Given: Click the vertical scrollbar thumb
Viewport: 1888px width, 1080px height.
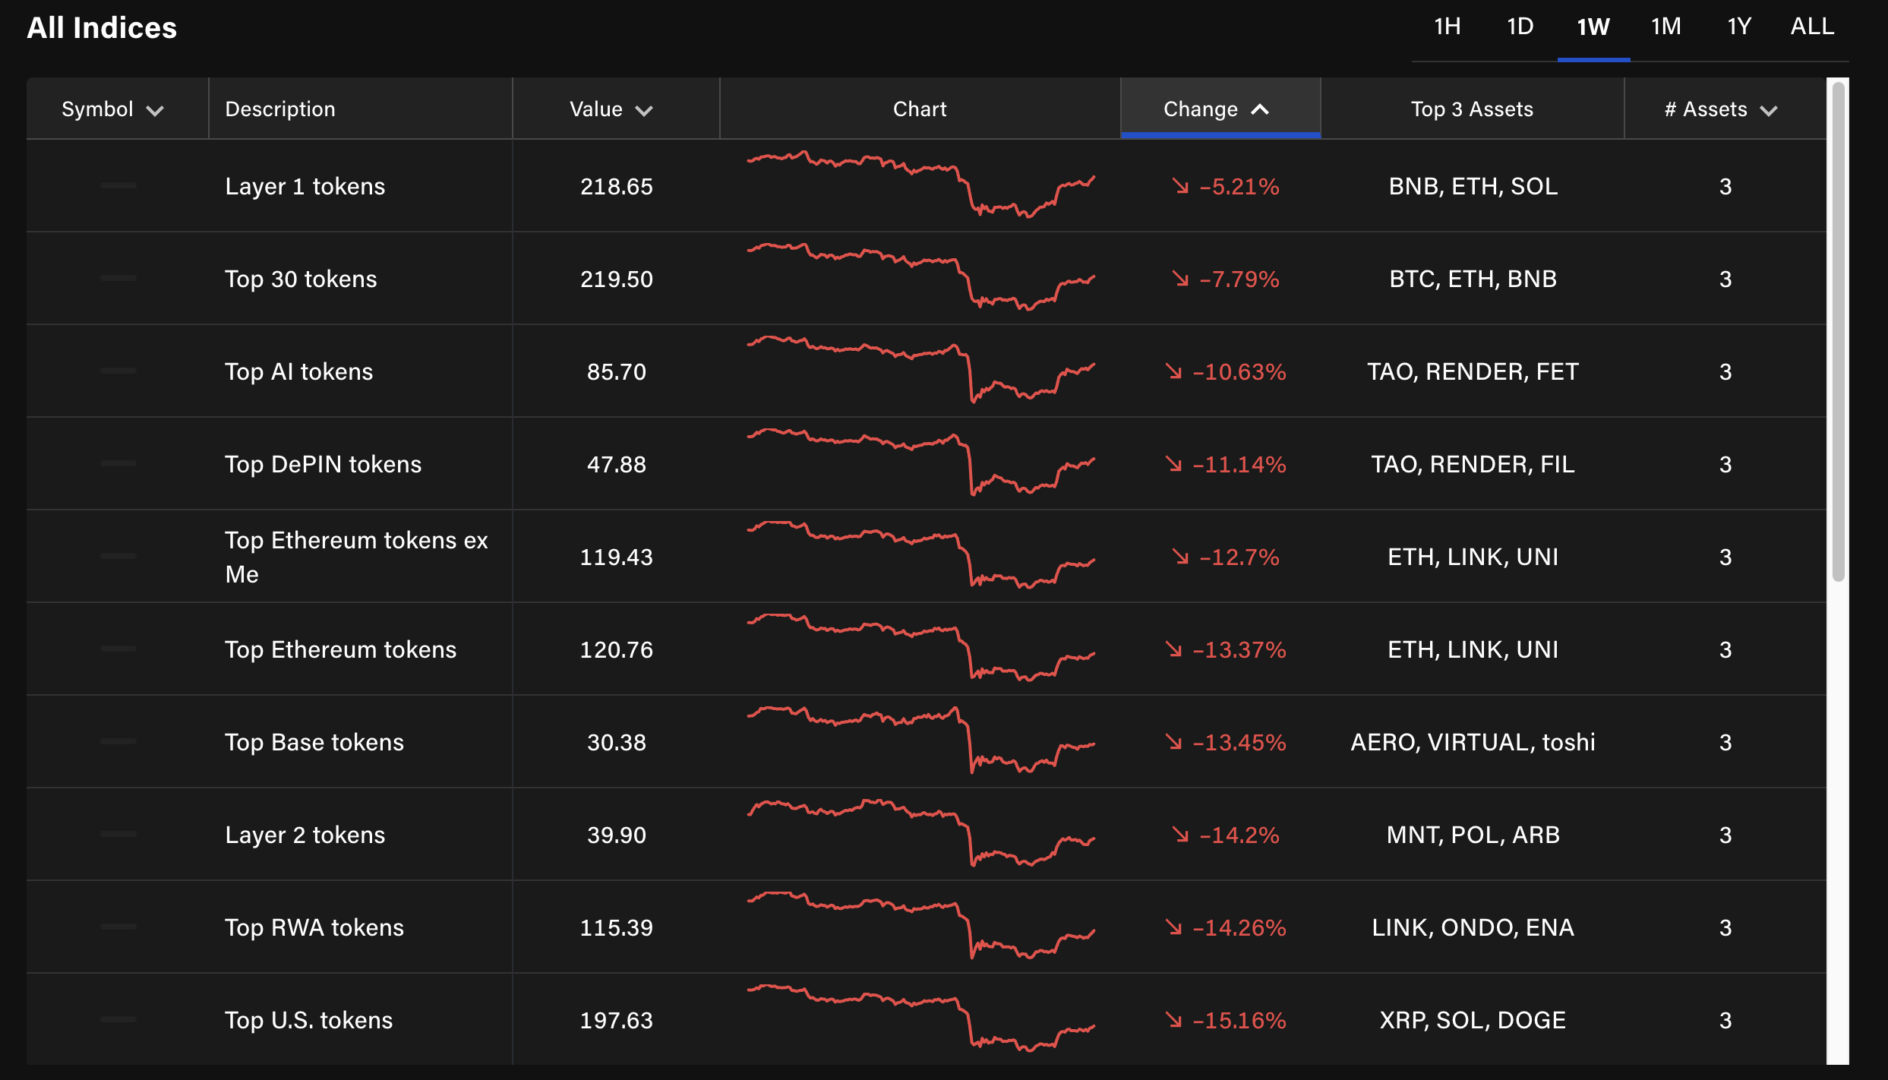Looking at the screenshot, I should click(1837, 330).
